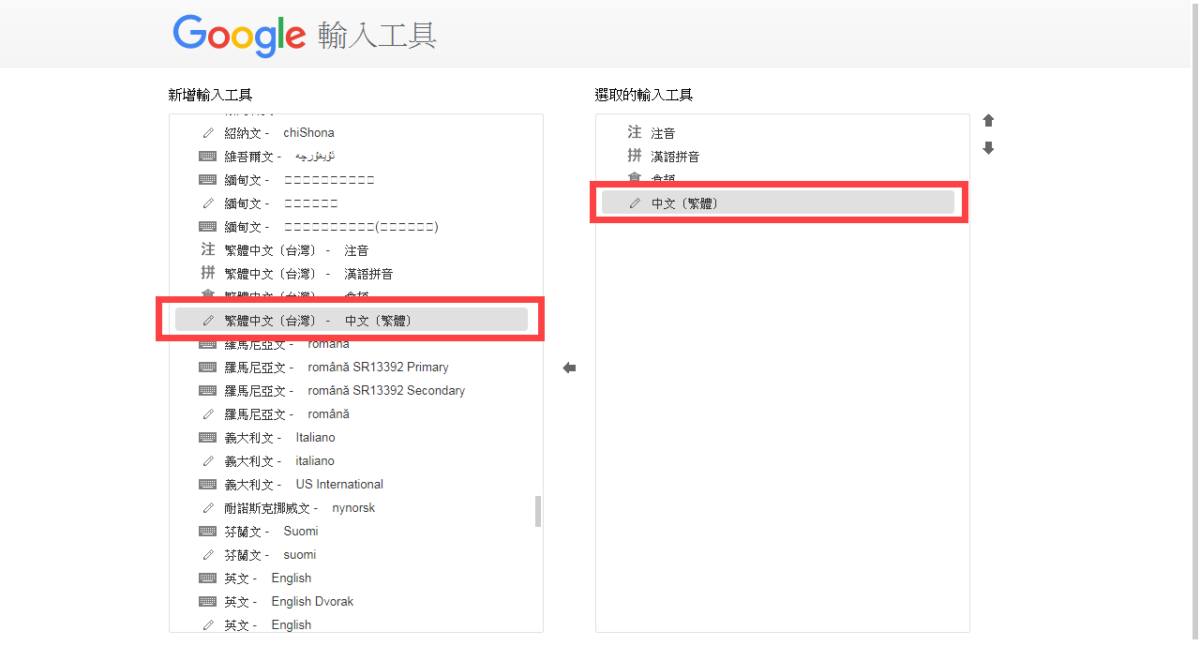Select the 英文 - English keyboard row above Dvorak

tap(351, 578)
